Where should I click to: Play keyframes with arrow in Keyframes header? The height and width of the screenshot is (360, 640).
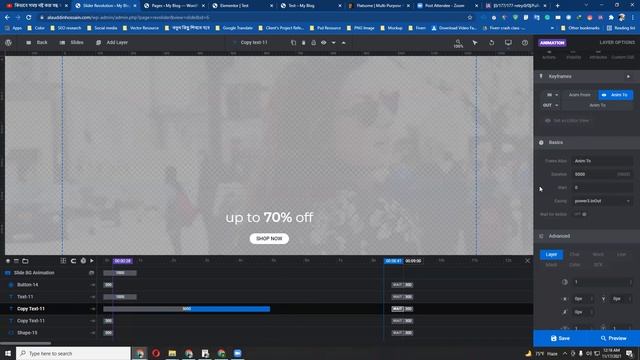pos(629,76)
